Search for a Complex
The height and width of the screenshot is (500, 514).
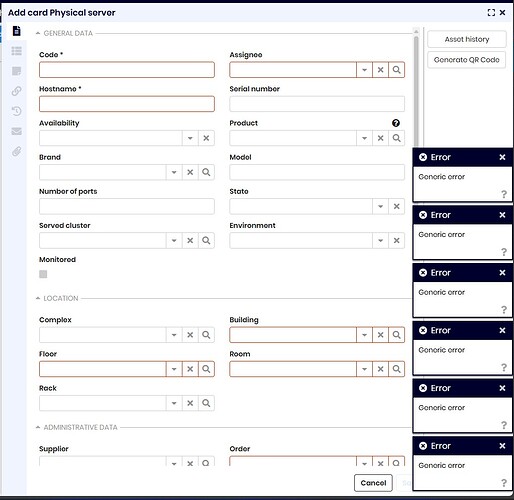click(206, 335)
